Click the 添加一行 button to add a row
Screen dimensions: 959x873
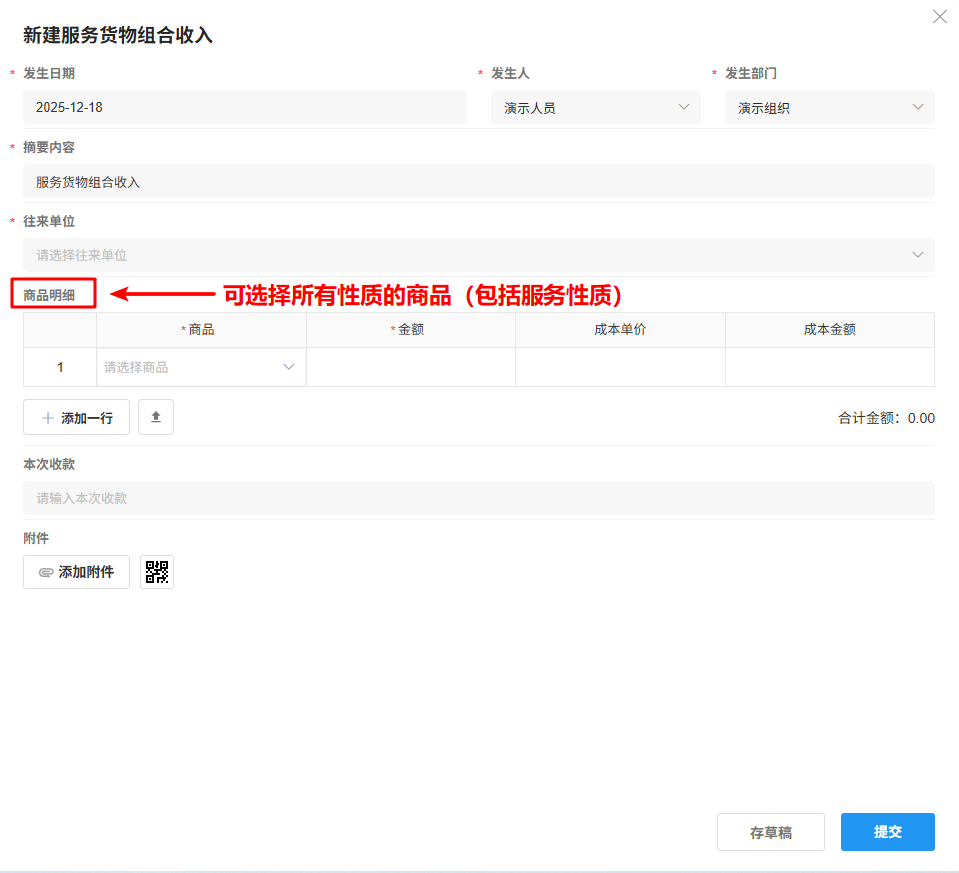76,417
